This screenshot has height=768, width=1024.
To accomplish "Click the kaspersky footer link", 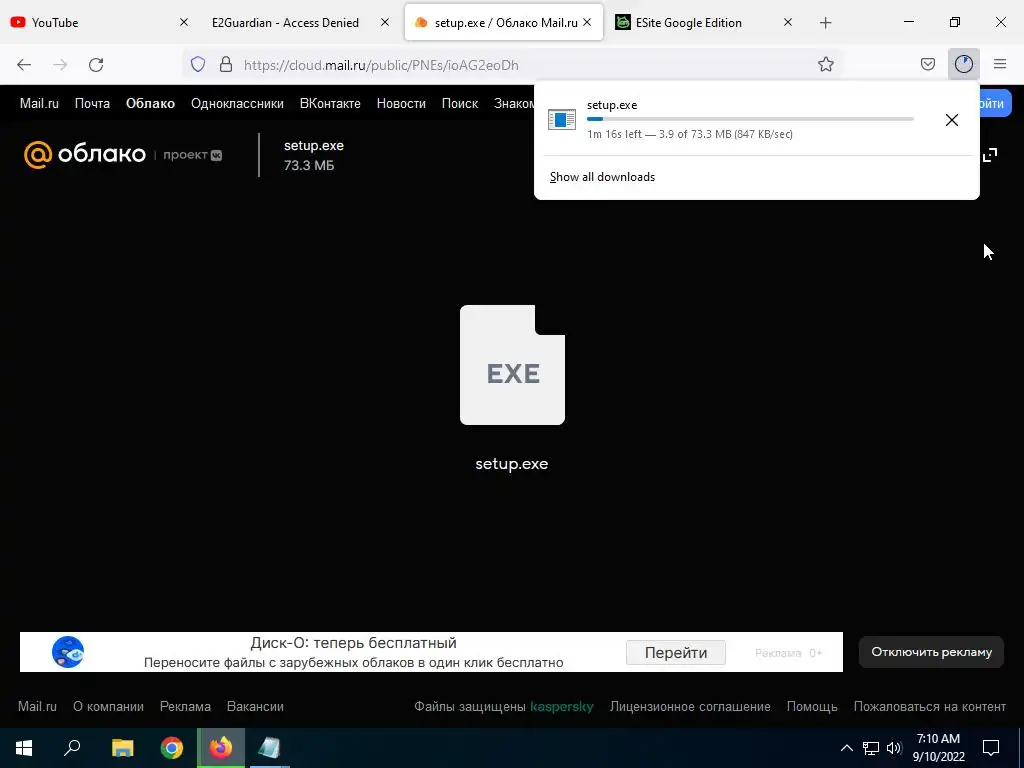I will point(562,707).
